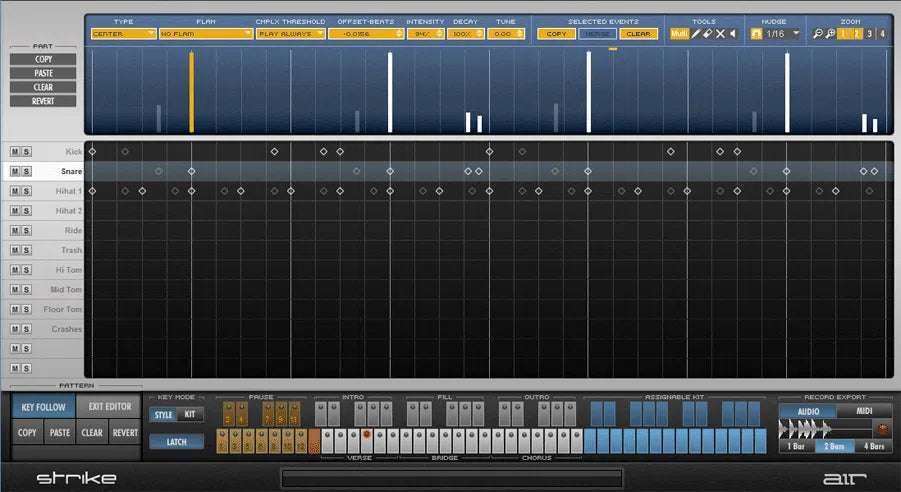
Task: Click the X delete tool icon
Action: tap(720, 34)
